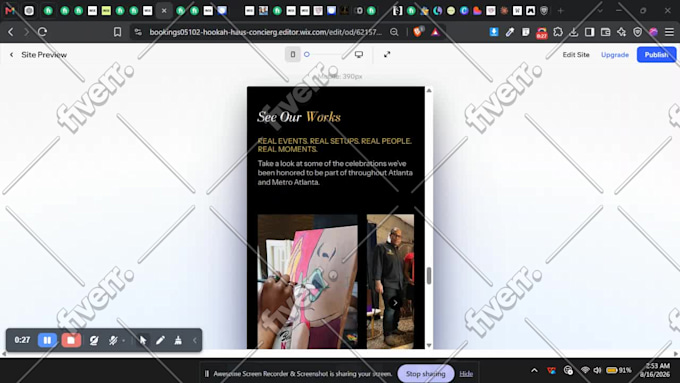
Task: Click the 'See Our Works' heading
Action: [299, 117]
